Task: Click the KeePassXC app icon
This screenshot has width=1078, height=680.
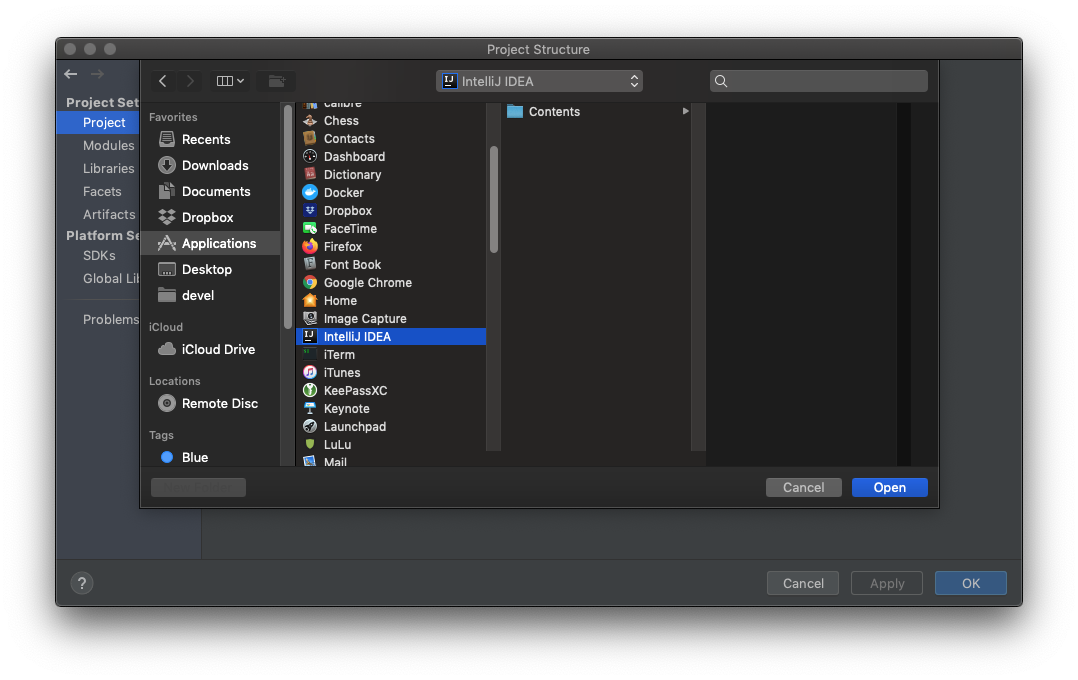Action: [x=310, y=390]
